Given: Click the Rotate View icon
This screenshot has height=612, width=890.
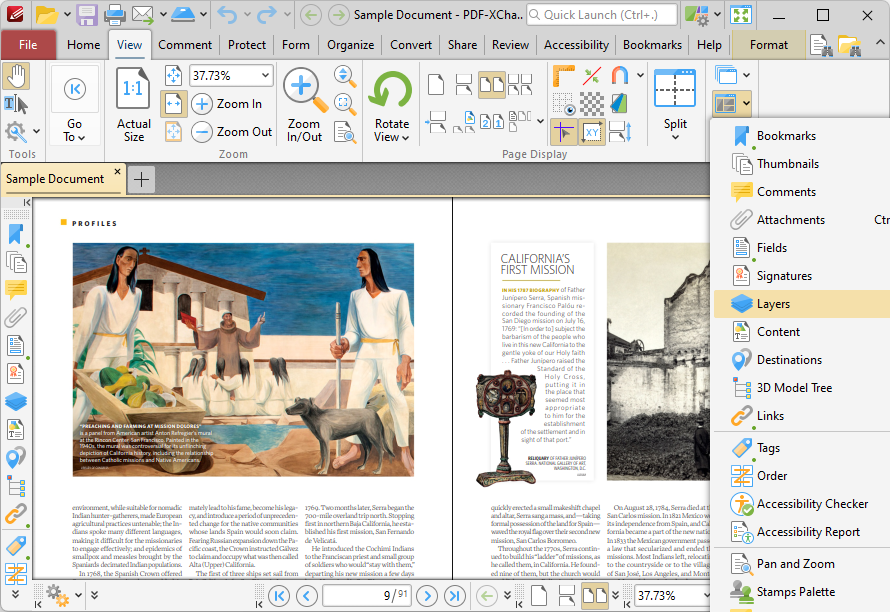Looking at the screenshot, I should (392, 91).
